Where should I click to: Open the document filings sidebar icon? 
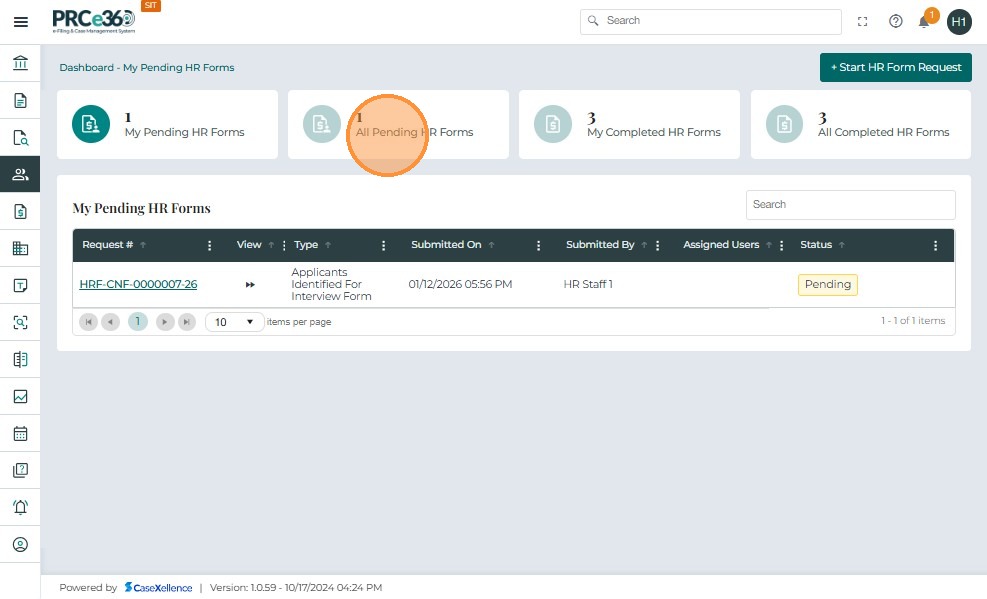[x=20, y=101]
